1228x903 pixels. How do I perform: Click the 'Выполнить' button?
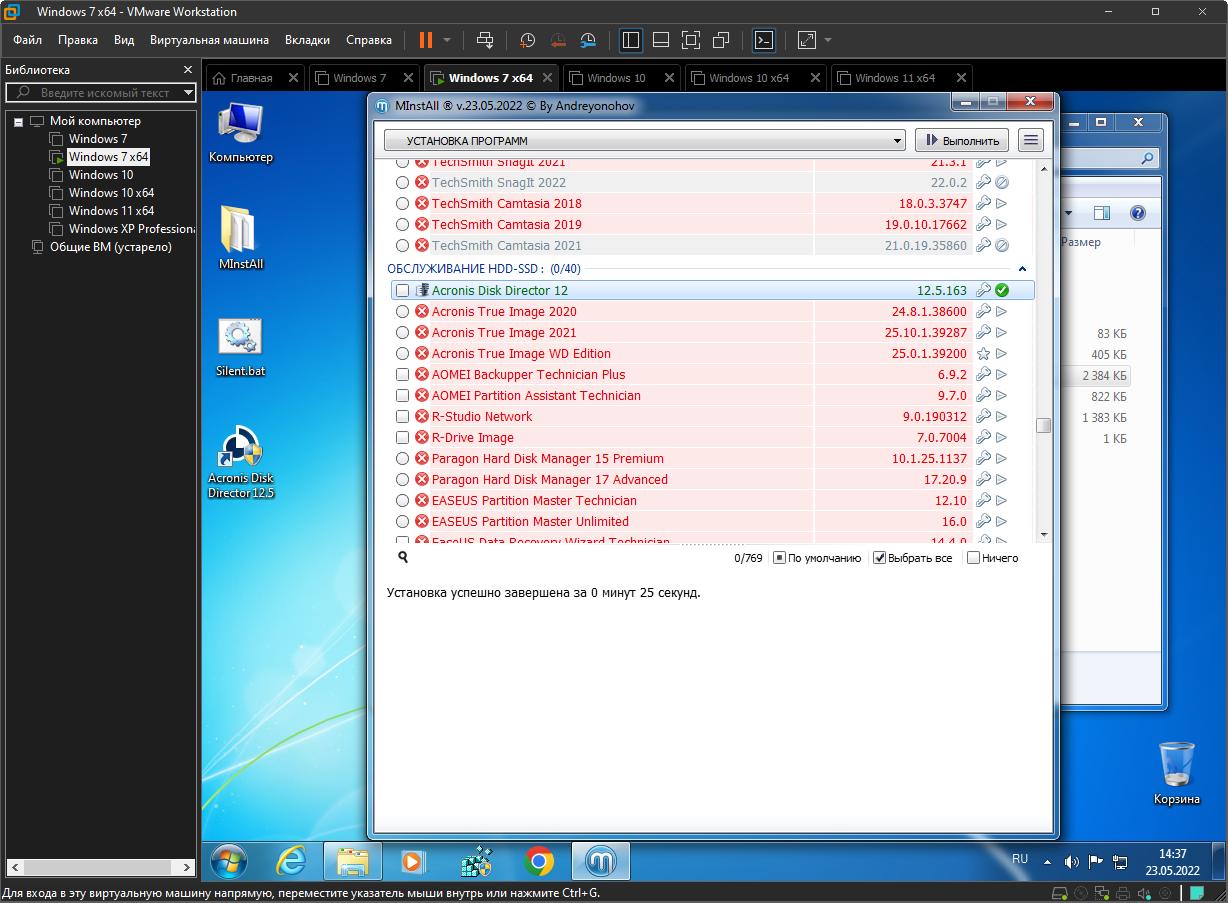click(x=961, y=141)
